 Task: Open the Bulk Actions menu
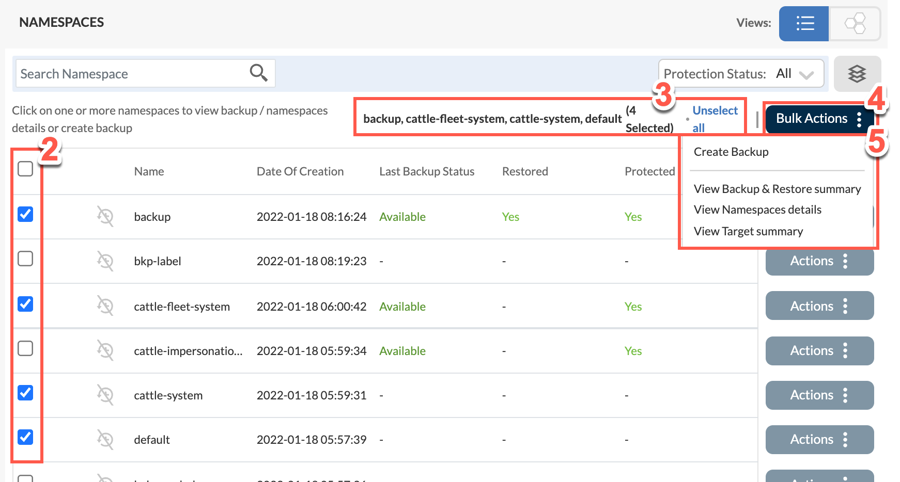click(x=819, y=118)
